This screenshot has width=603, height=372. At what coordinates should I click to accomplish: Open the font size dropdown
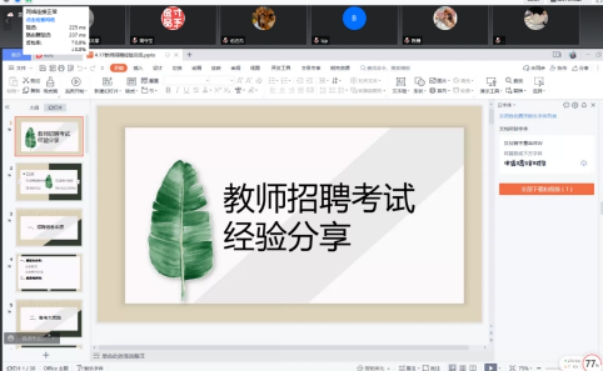(x=222, y=80)
